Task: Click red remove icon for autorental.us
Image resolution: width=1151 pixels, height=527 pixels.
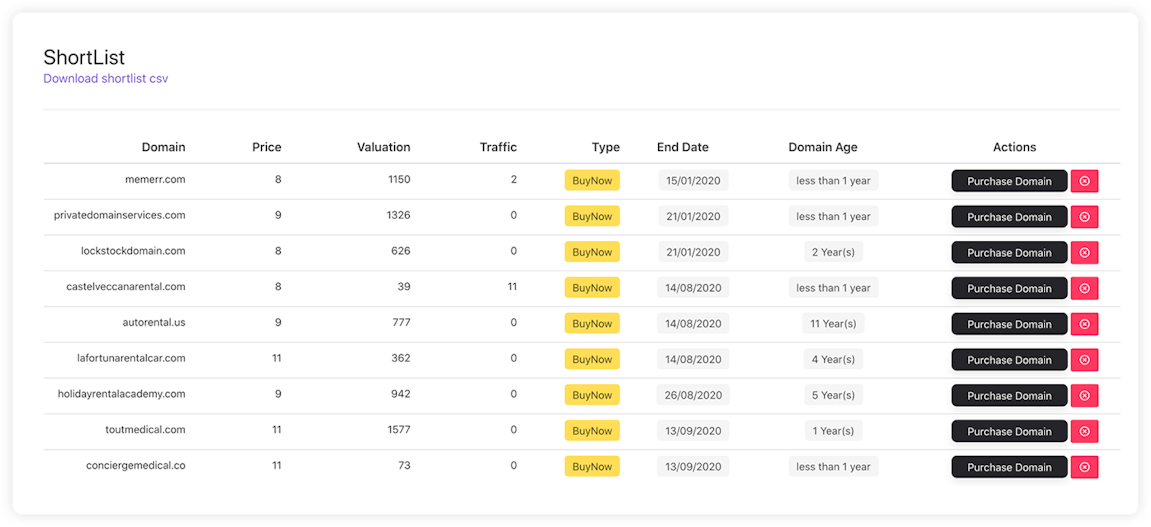Action: pos(1084,324)
